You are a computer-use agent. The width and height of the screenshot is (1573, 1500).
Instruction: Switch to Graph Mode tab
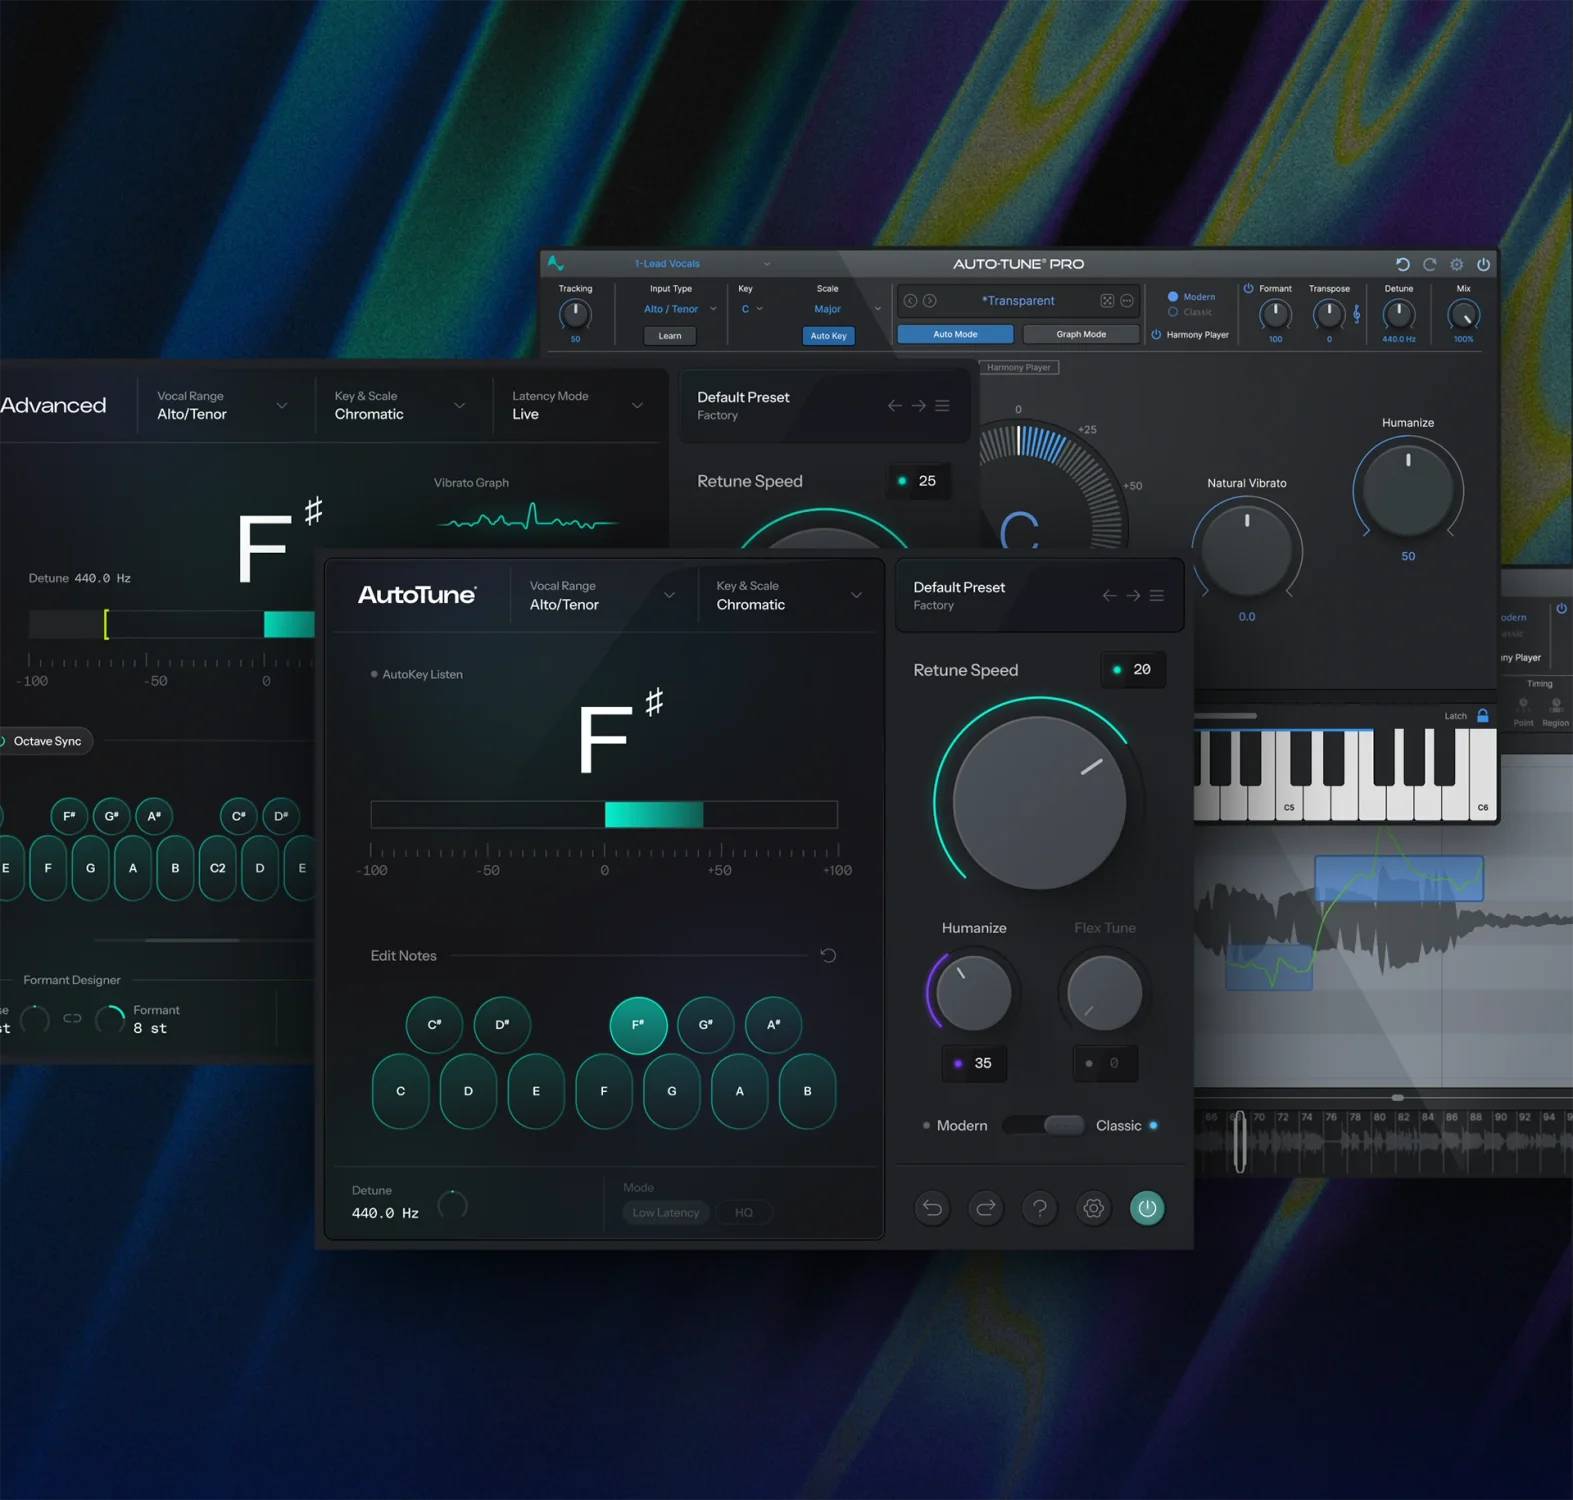click(x=1081, y=334)
